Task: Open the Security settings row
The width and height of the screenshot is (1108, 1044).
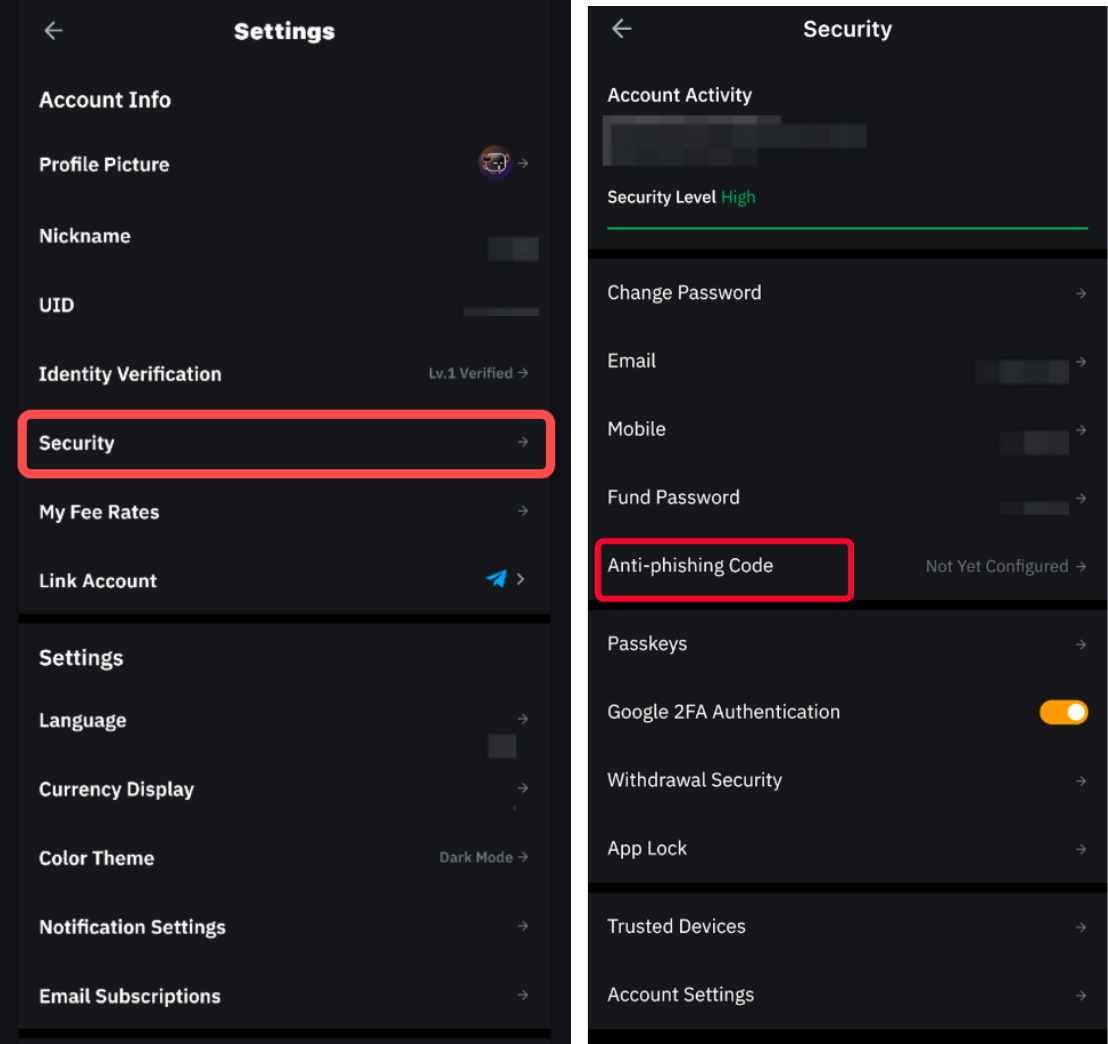Action: coord(284,443)
